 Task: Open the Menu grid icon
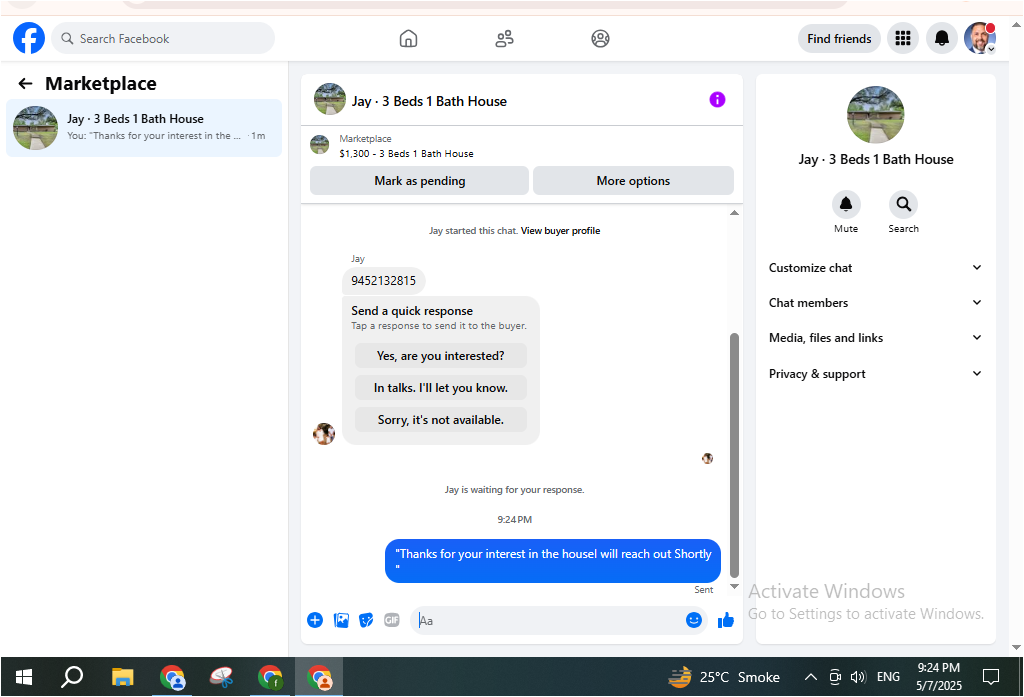pyautogui.click(x=903, y=39)
